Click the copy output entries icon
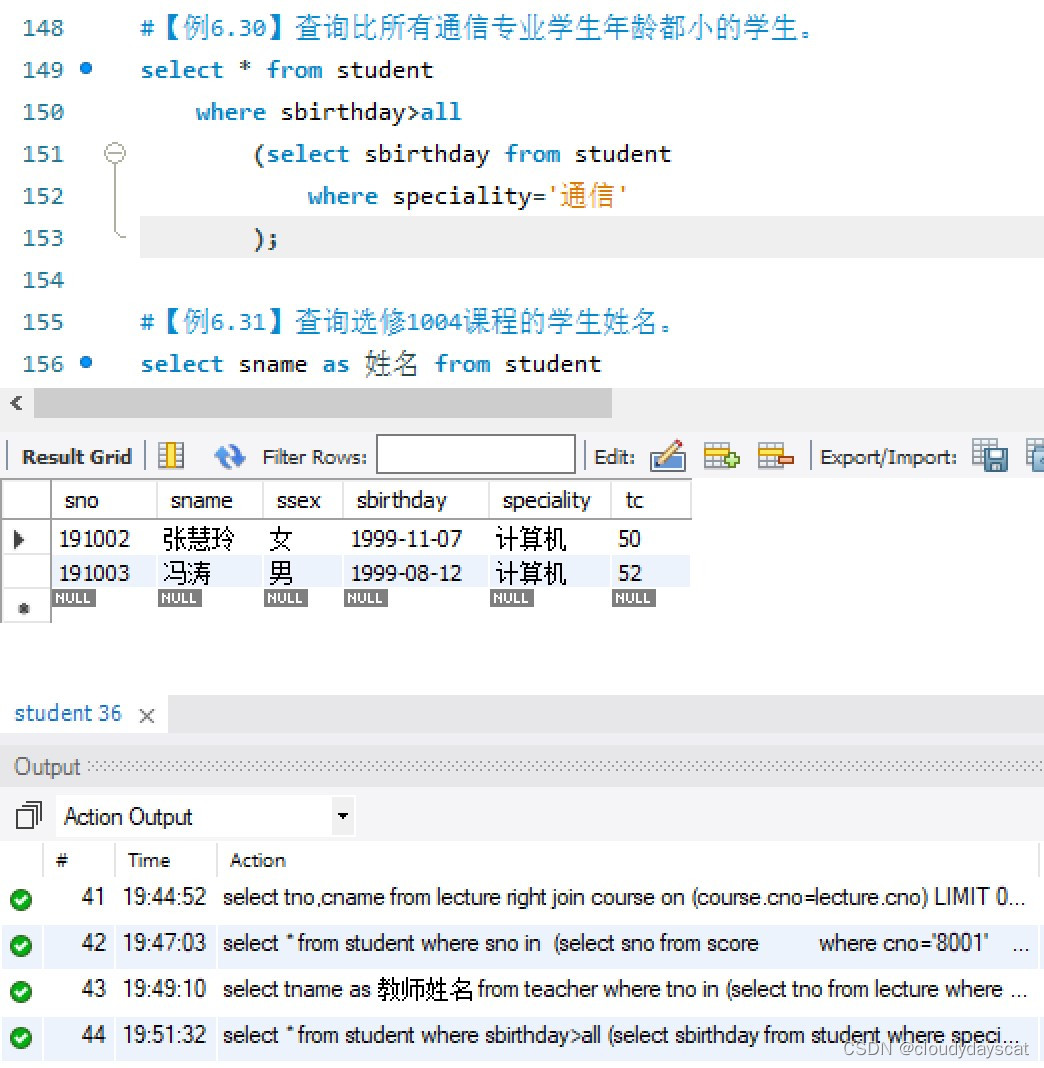The width and height of the screenshot is (1044, 1068). click(x=27, y=816)
